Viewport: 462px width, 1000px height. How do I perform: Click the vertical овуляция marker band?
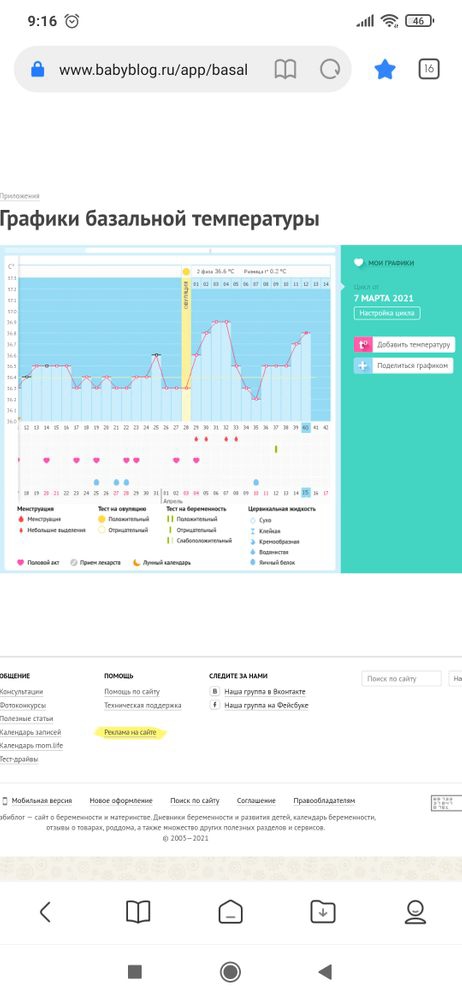186,349
